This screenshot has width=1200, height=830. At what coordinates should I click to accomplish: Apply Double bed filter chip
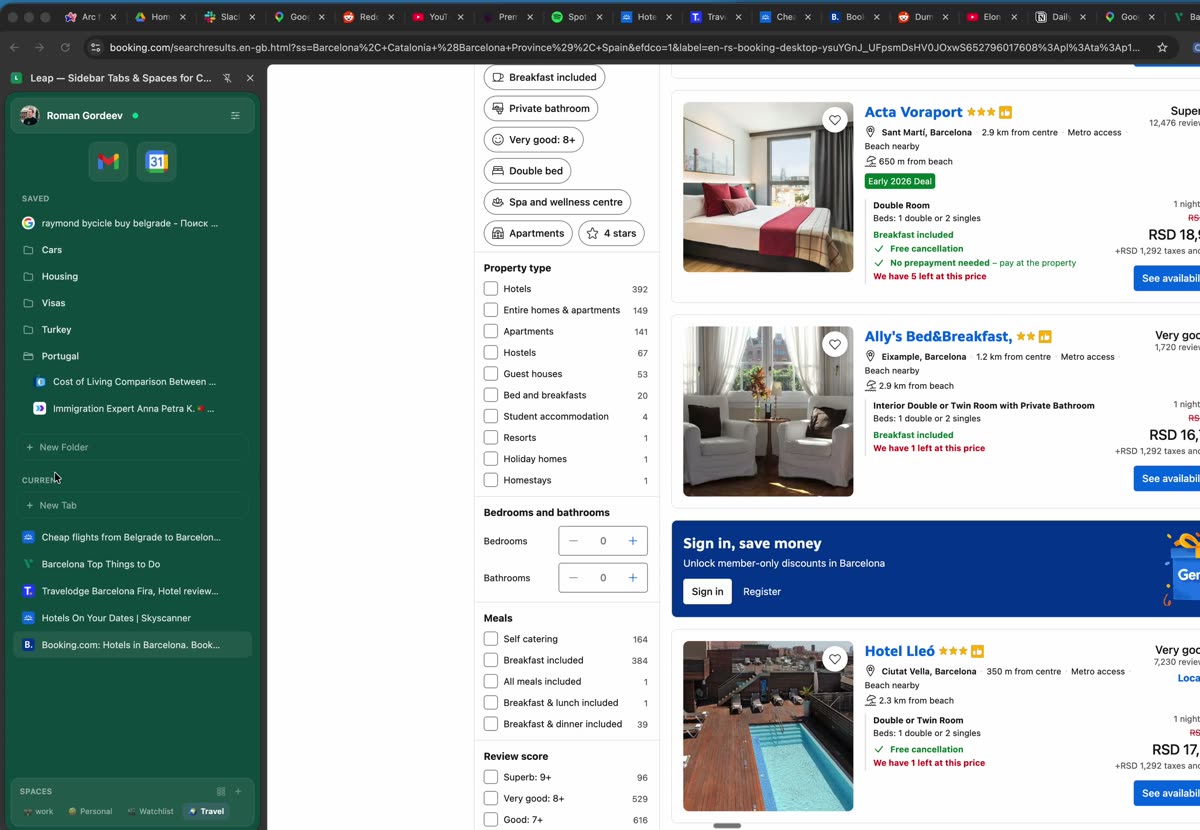pos(527,171)
